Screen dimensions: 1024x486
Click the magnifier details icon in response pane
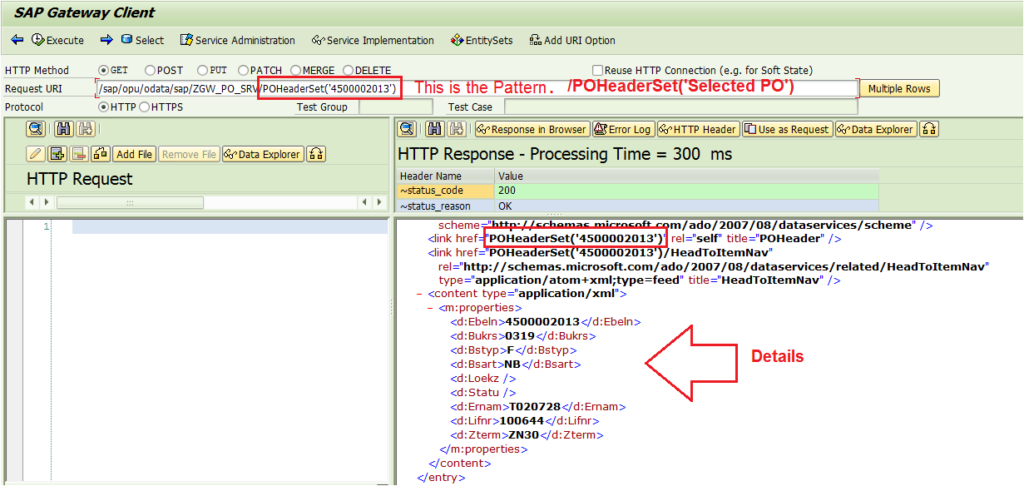point(408,129)
